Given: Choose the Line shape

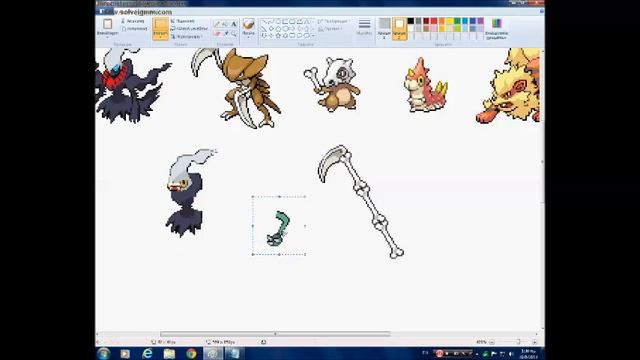Looking at the screenshot, I should (x=264, y=22).
